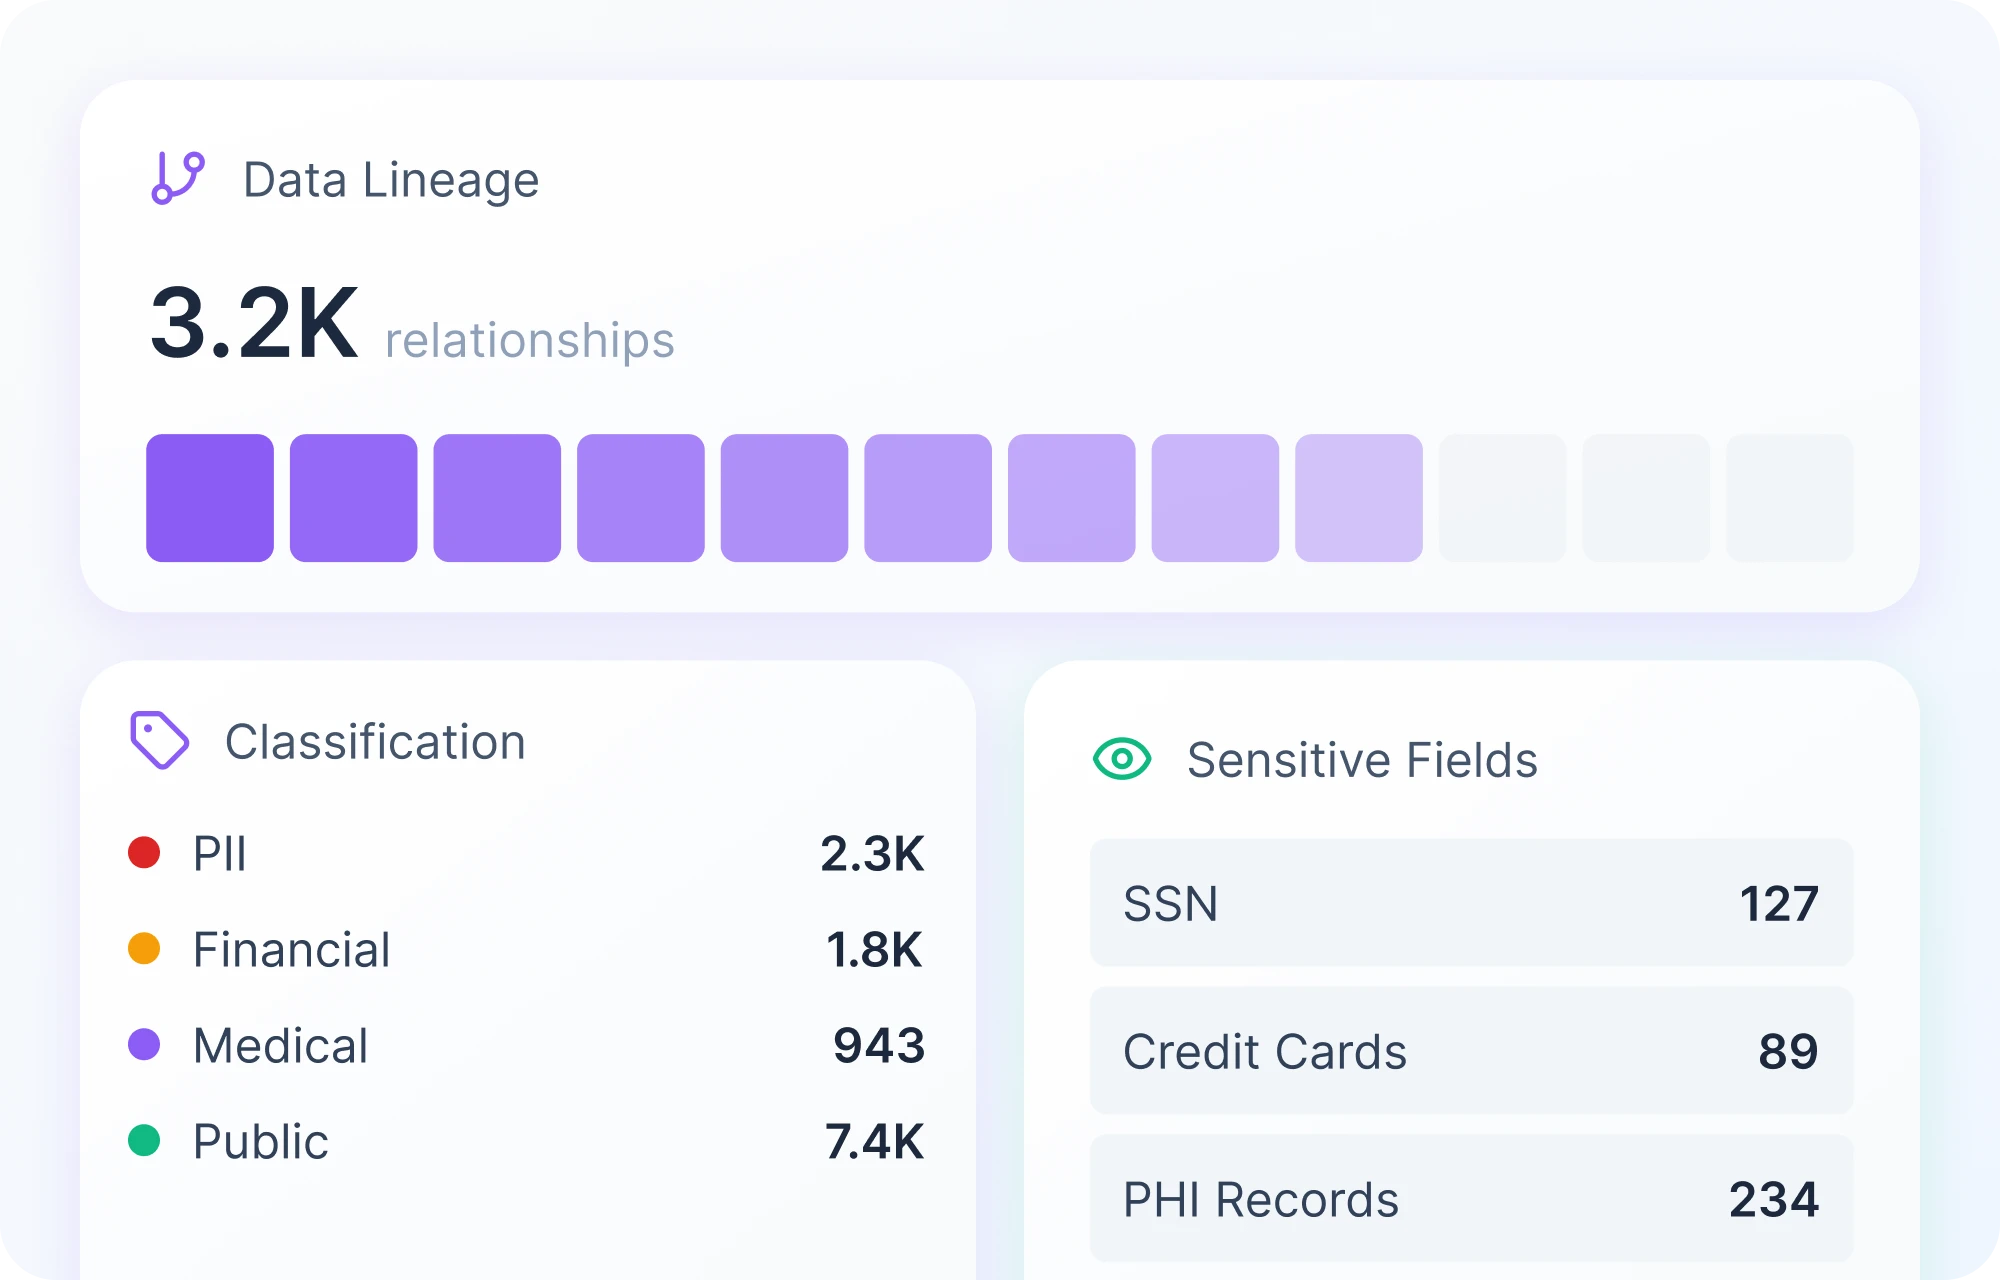Click the 3.2K relationships count
Screen dimensions: 2000x1280
254,323
